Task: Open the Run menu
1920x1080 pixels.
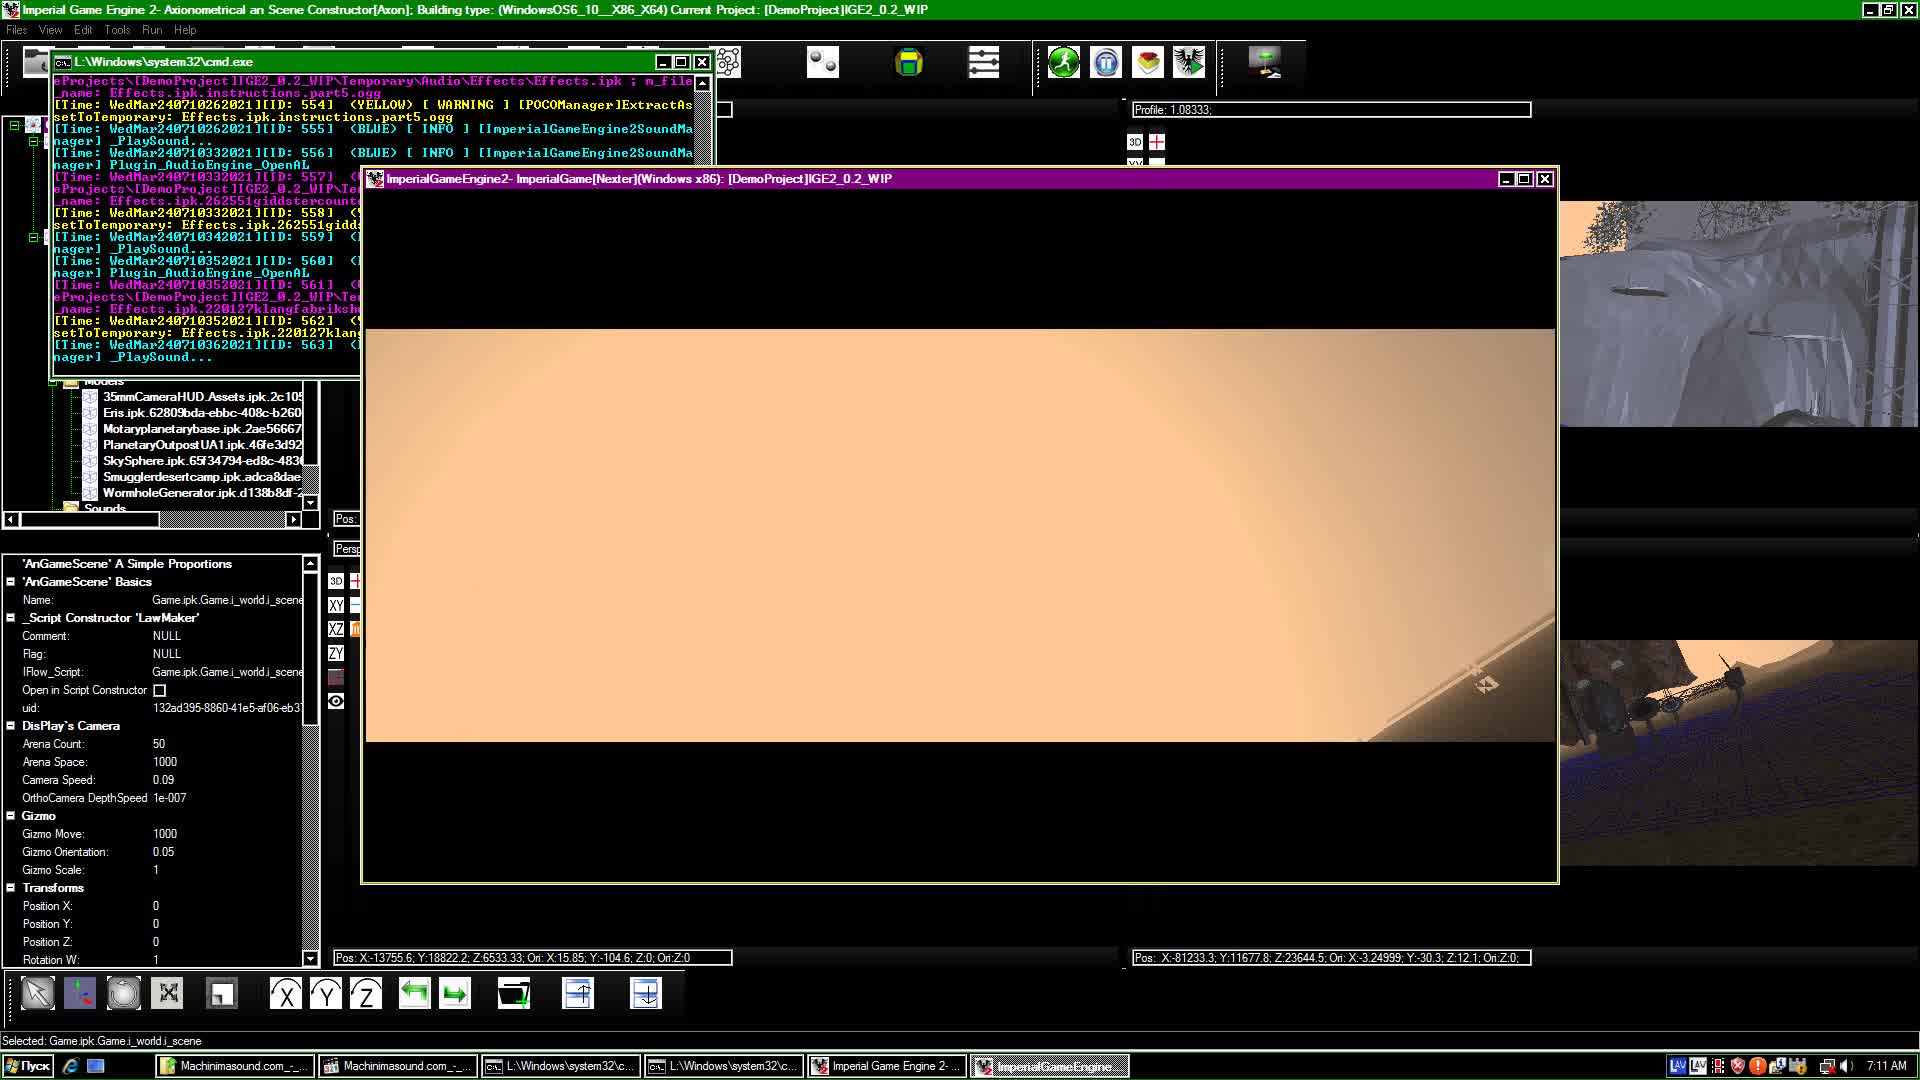Action: click(152, 29)
